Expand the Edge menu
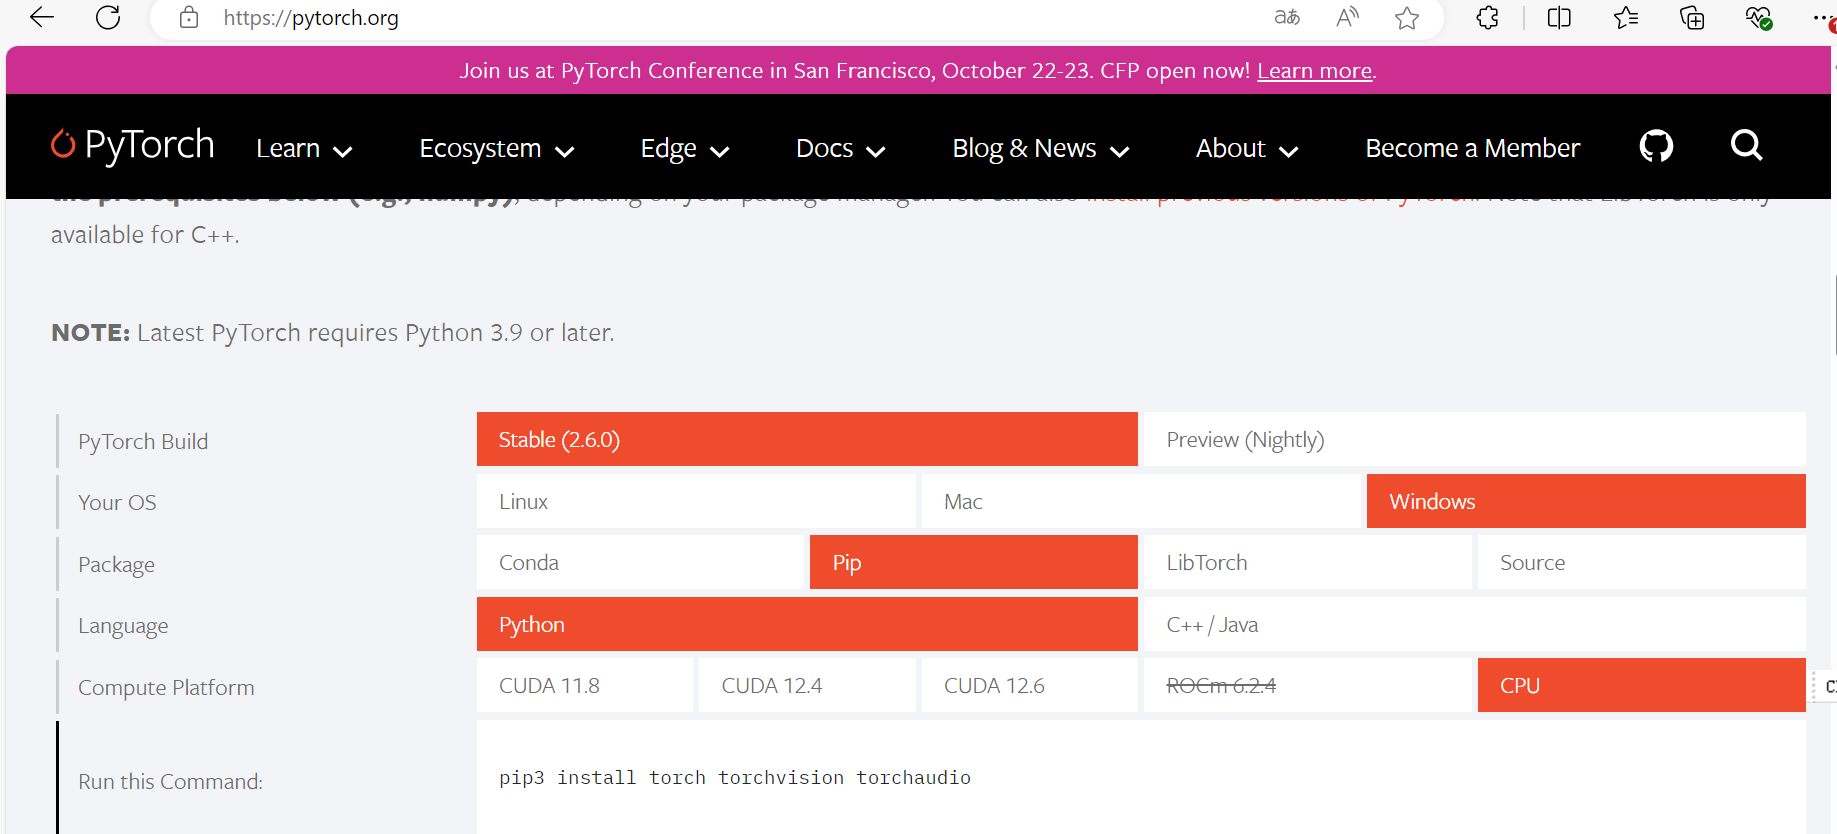1837x834 pixels. point(685,148)
